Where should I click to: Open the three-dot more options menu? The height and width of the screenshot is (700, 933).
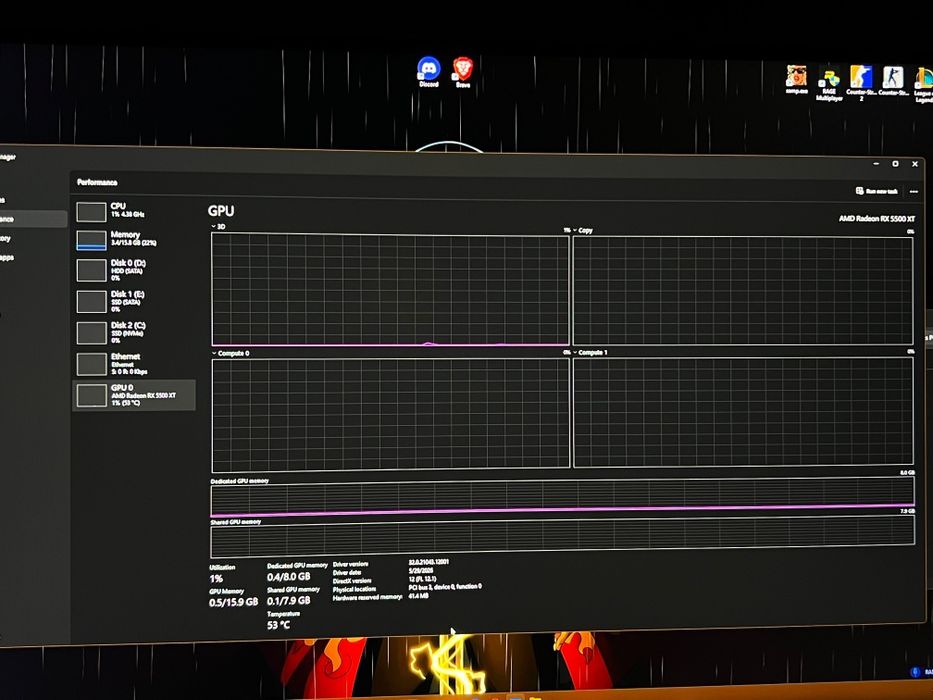[913, 192]
